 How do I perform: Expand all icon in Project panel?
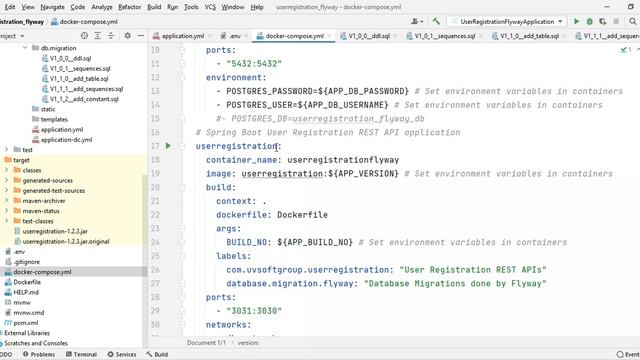tap(98, 36)
